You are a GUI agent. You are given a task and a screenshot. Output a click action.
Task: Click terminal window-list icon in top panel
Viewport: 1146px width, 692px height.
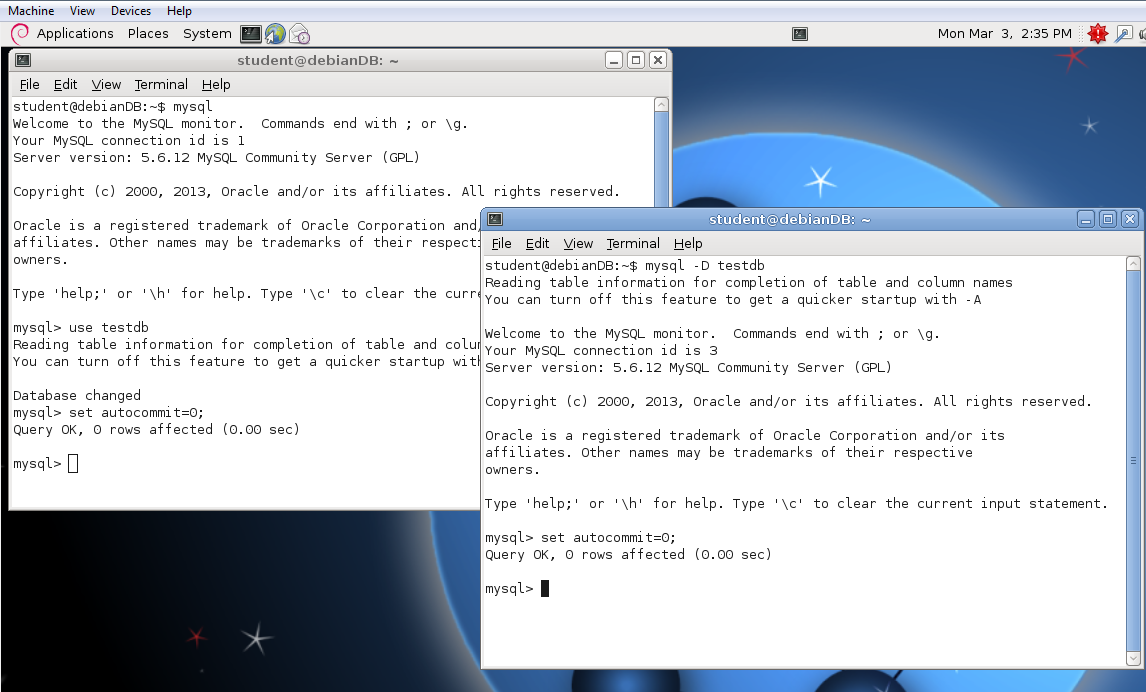pos(800,34)
